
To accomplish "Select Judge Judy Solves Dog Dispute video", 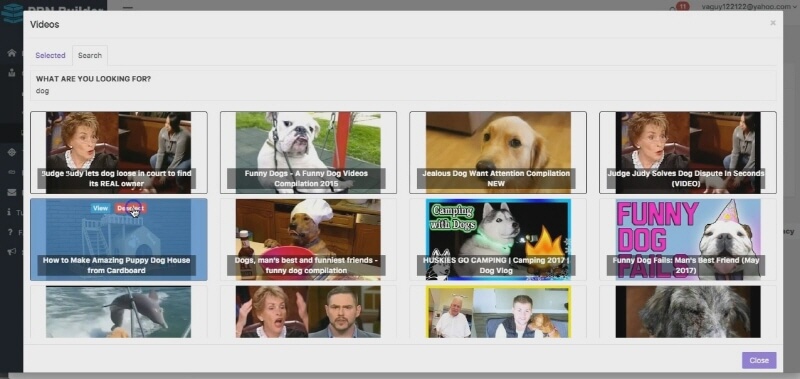I will click(x=688, y=153).
